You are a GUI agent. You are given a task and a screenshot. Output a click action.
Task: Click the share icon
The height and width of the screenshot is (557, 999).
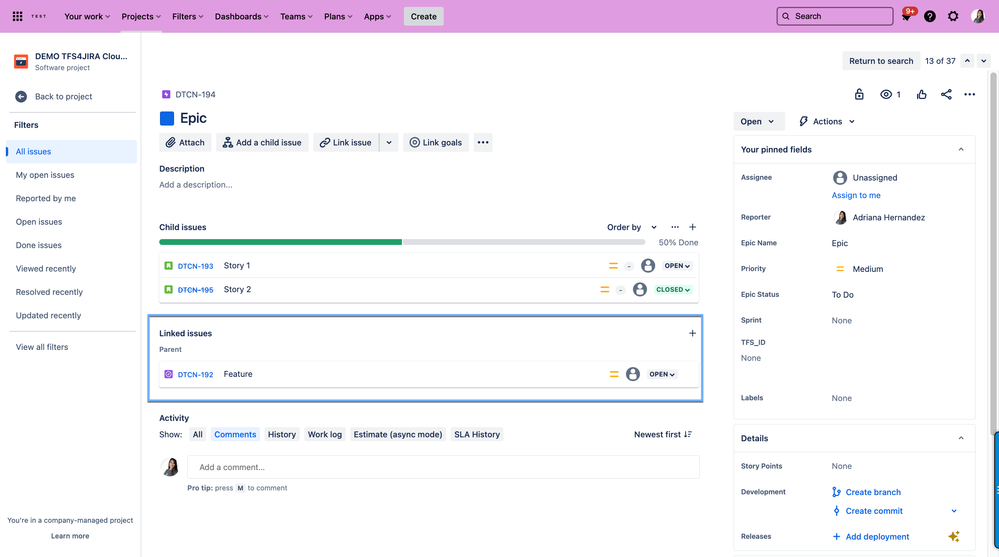pyautogui.click(x=946, y=94)
